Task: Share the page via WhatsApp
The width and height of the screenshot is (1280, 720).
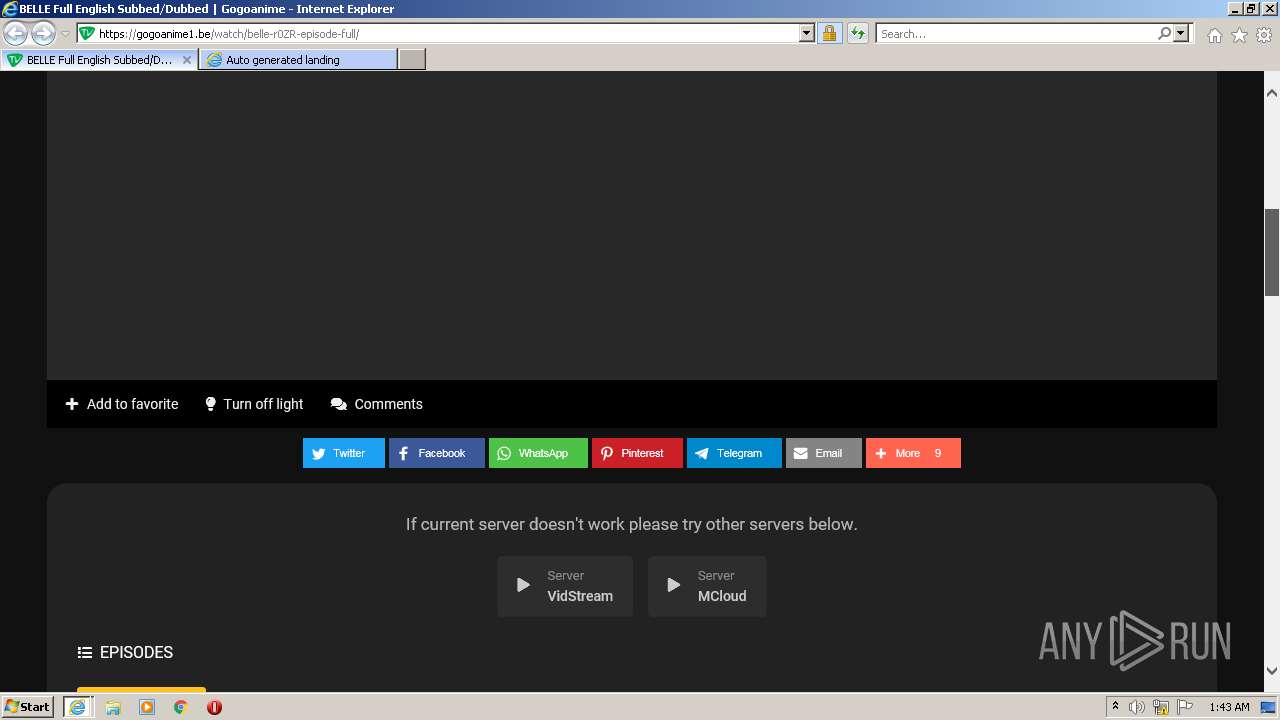Action: point(538,453)
